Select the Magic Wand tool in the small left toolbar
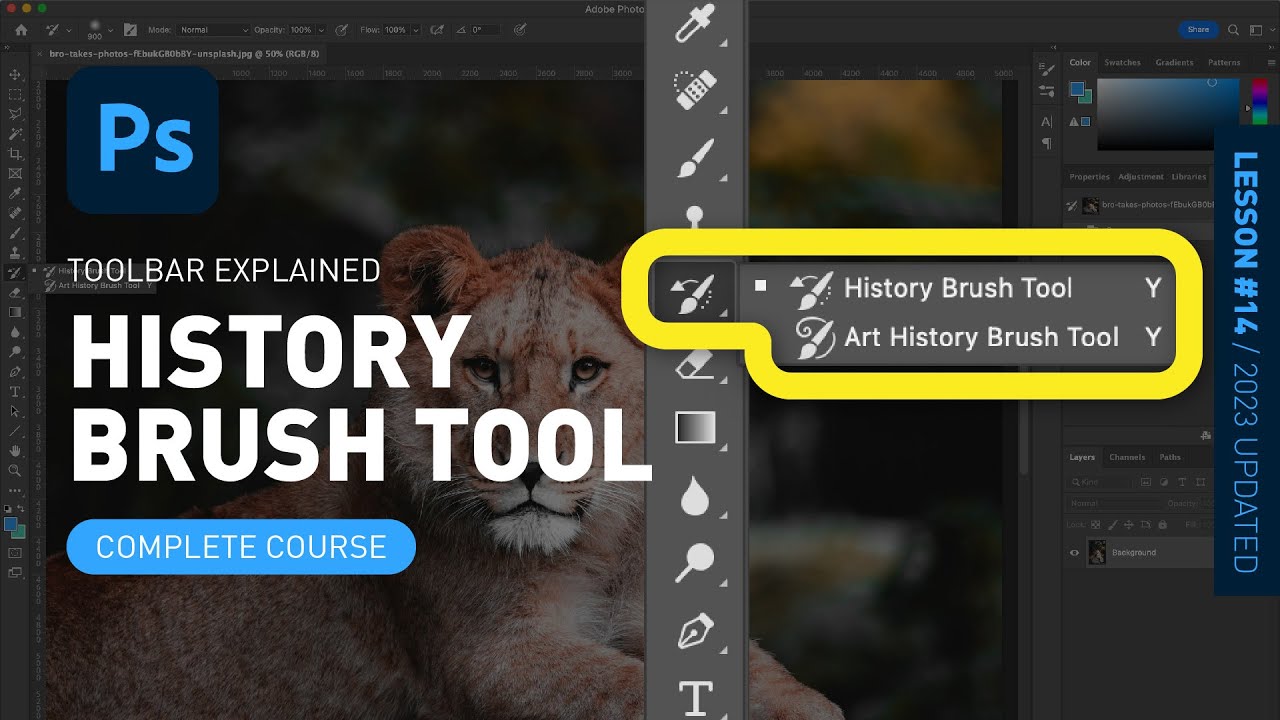 coord(15,133)
